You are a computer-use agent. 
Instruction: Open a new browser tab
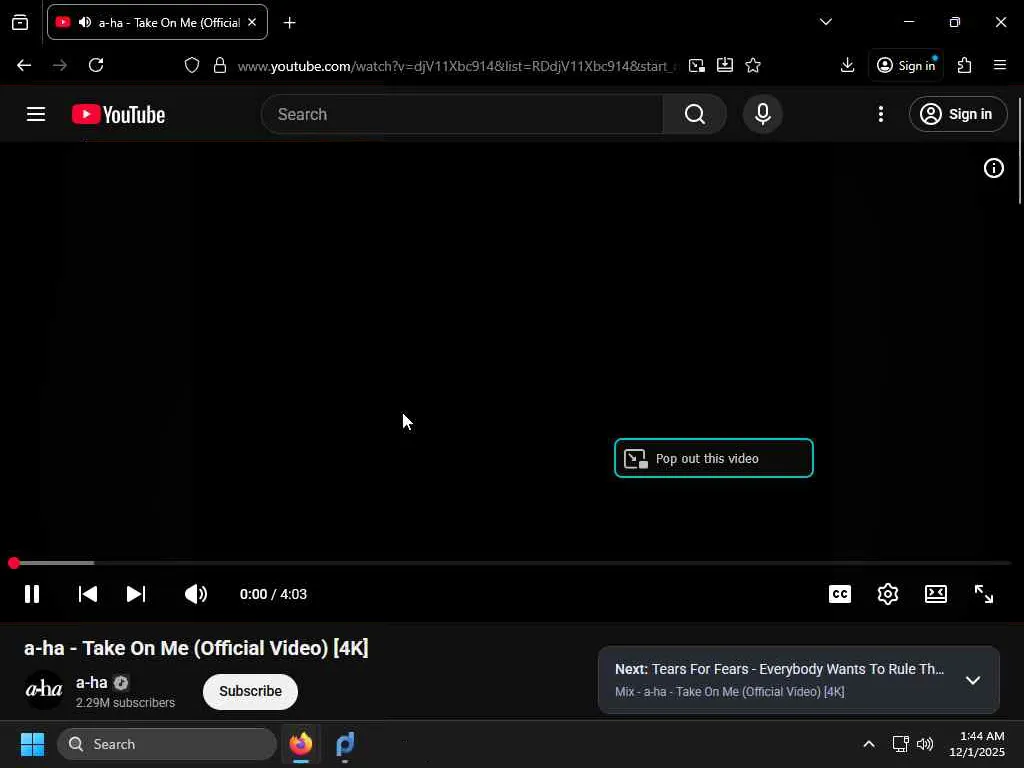(x=289, y=23)
